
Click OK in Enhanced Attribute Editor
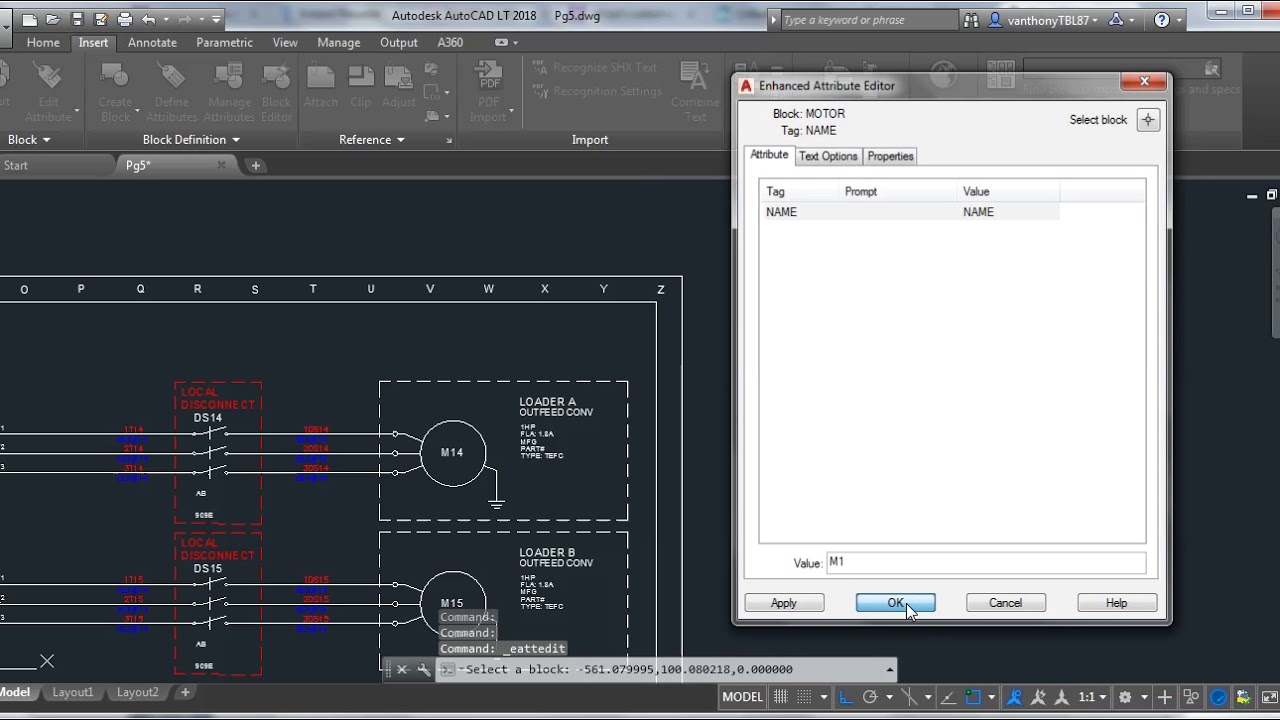(896, 603)
